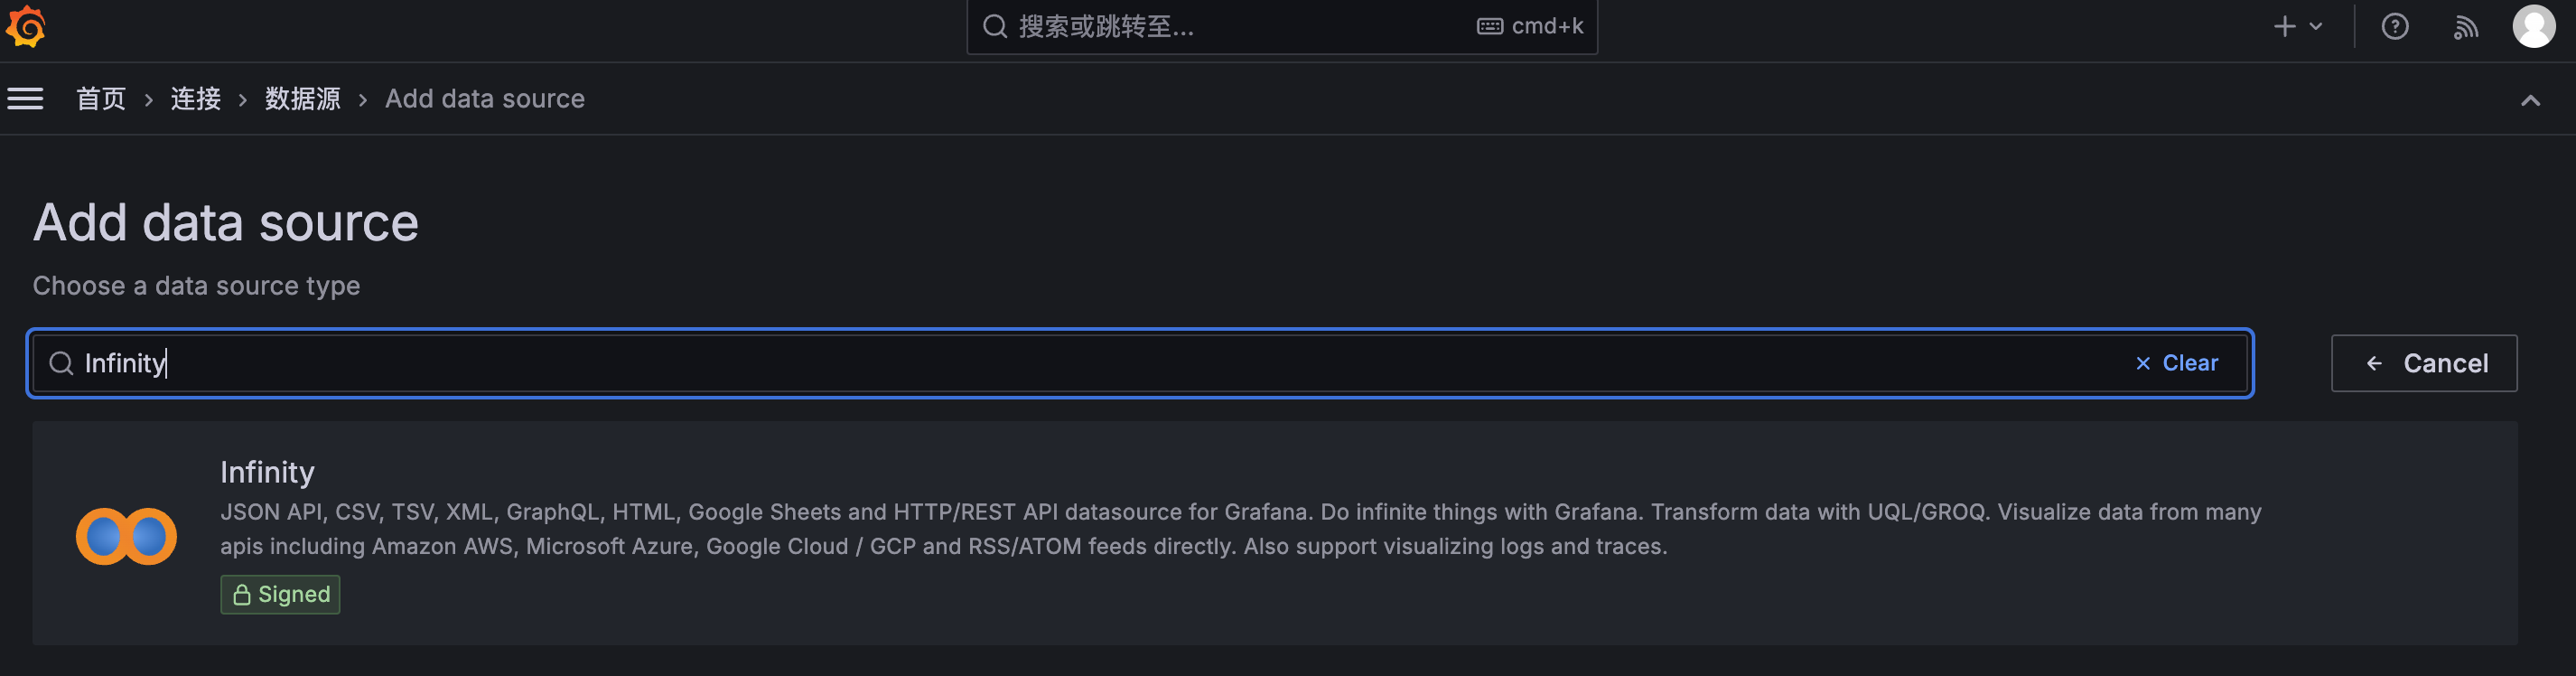Screen dimensions: 2576x676
Task: Select the Infinity data source card
Action: point(1274,533)
